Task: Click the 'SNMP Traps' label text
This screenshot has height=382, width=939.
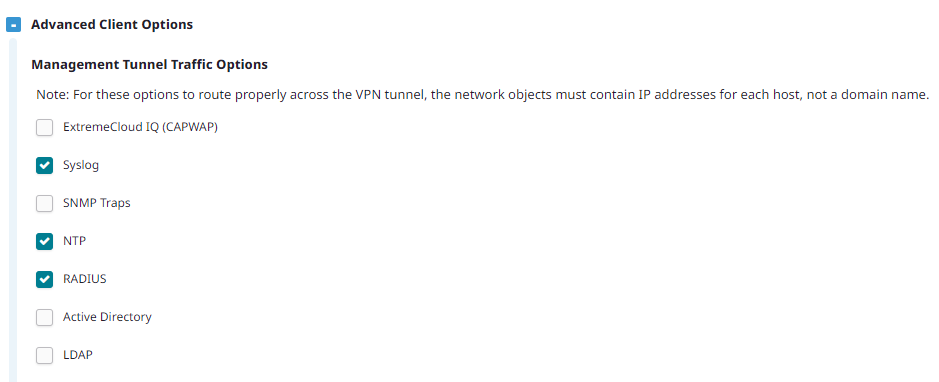Action: [x=96, y=203]
